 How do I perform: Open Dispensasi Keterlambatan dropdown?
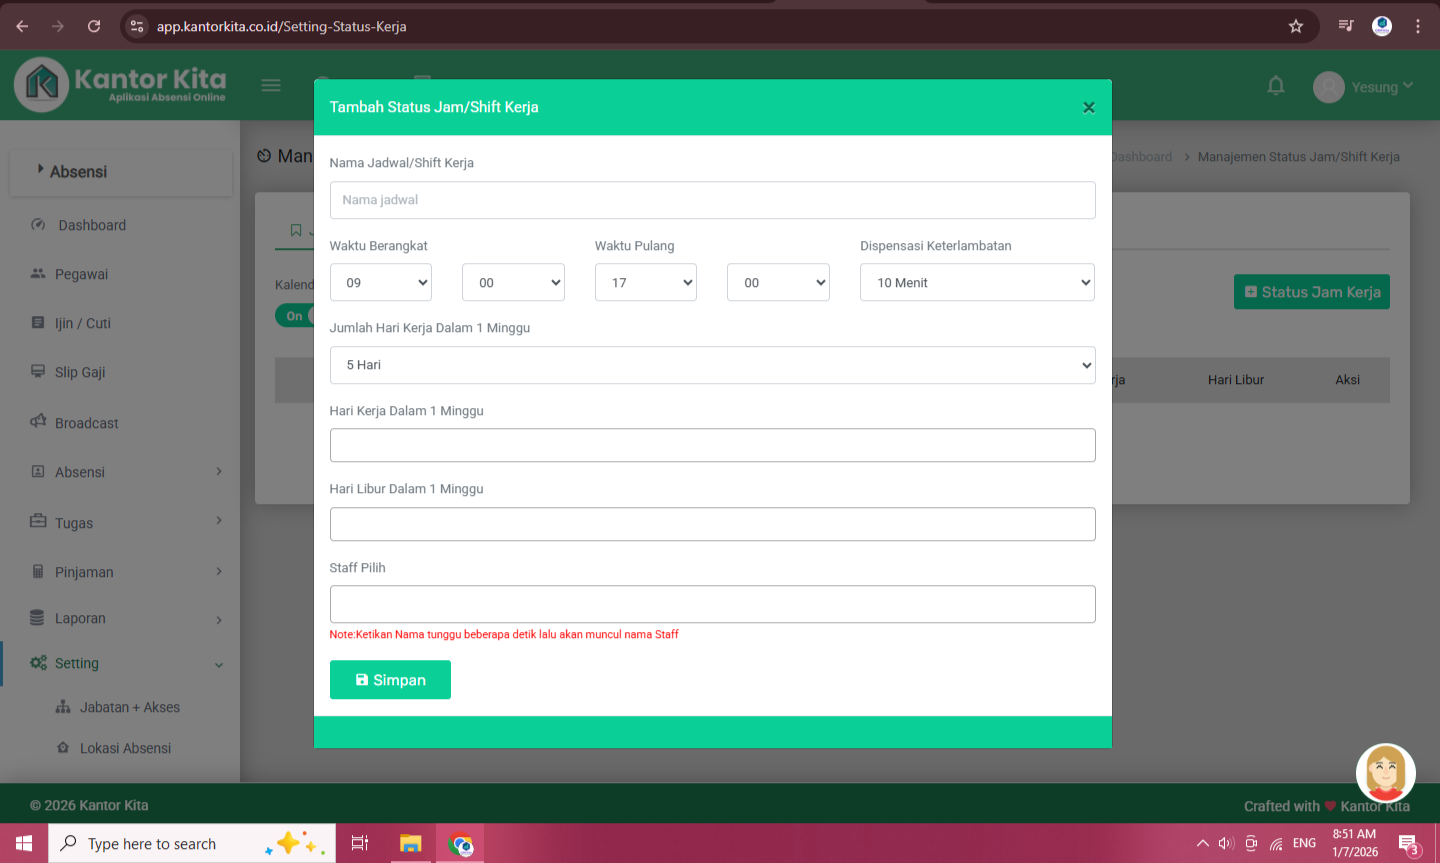coord(976,283)
